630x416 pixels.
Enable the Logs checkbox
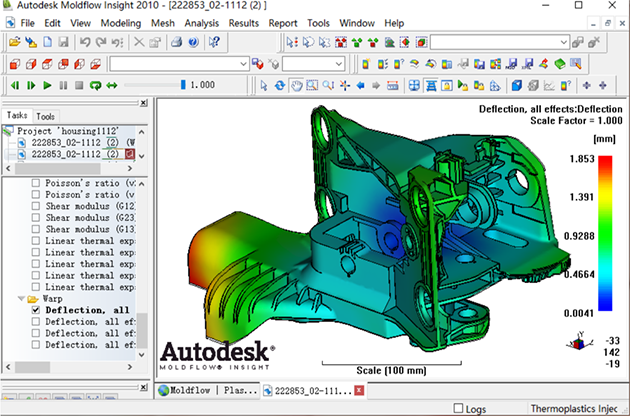pos(458,408)
